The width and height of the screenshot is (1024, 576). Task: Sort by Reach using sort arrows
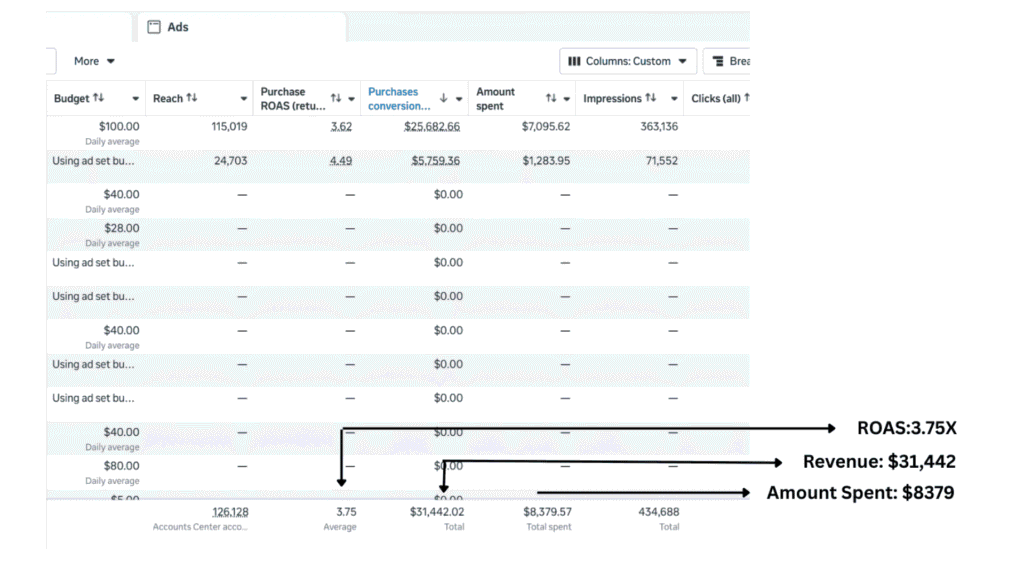192,98
